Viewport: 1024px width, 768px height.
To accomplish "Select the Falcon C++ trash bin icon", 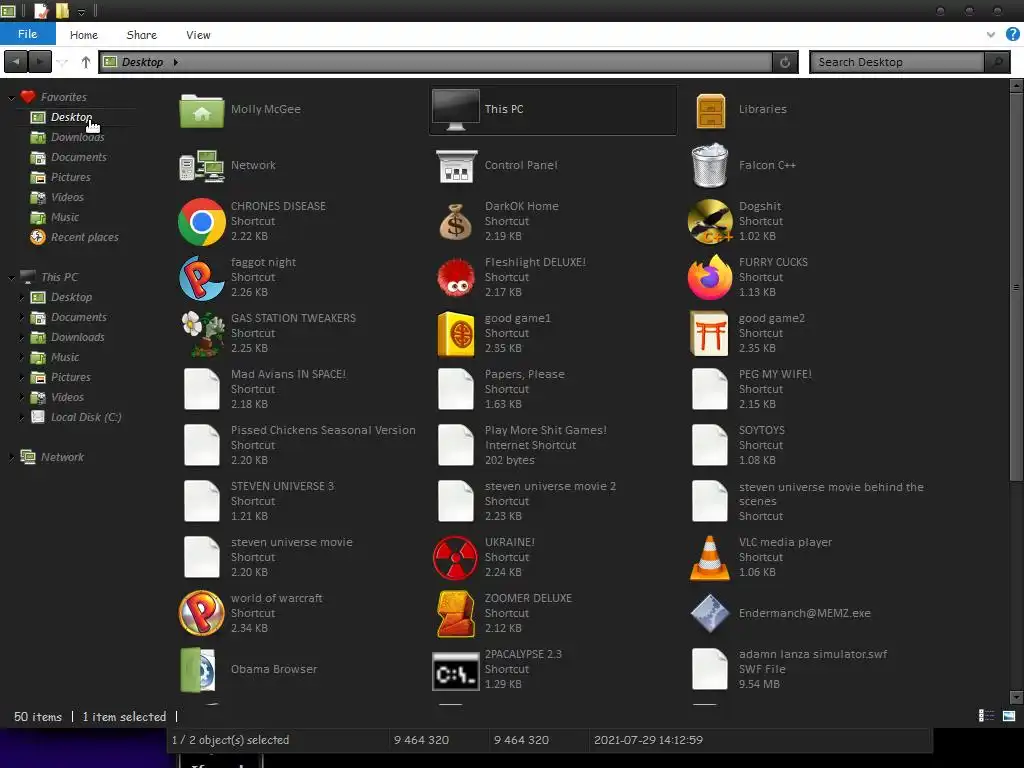I will (x=710, y=165).
